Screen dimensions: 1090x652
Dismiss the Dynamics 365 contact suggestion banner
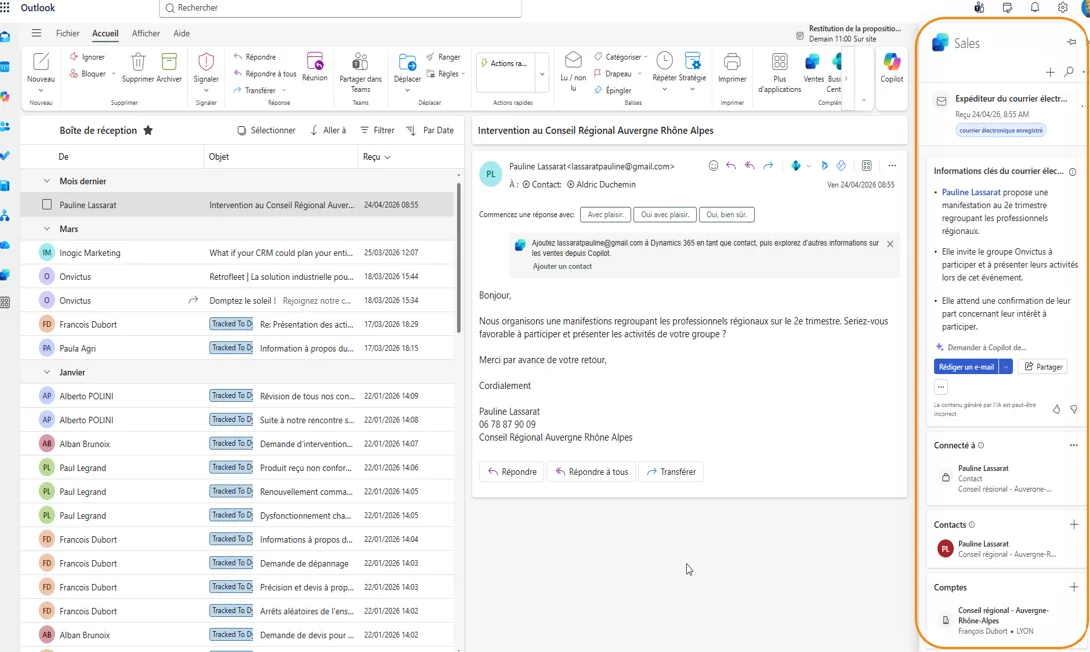(890, 244)
